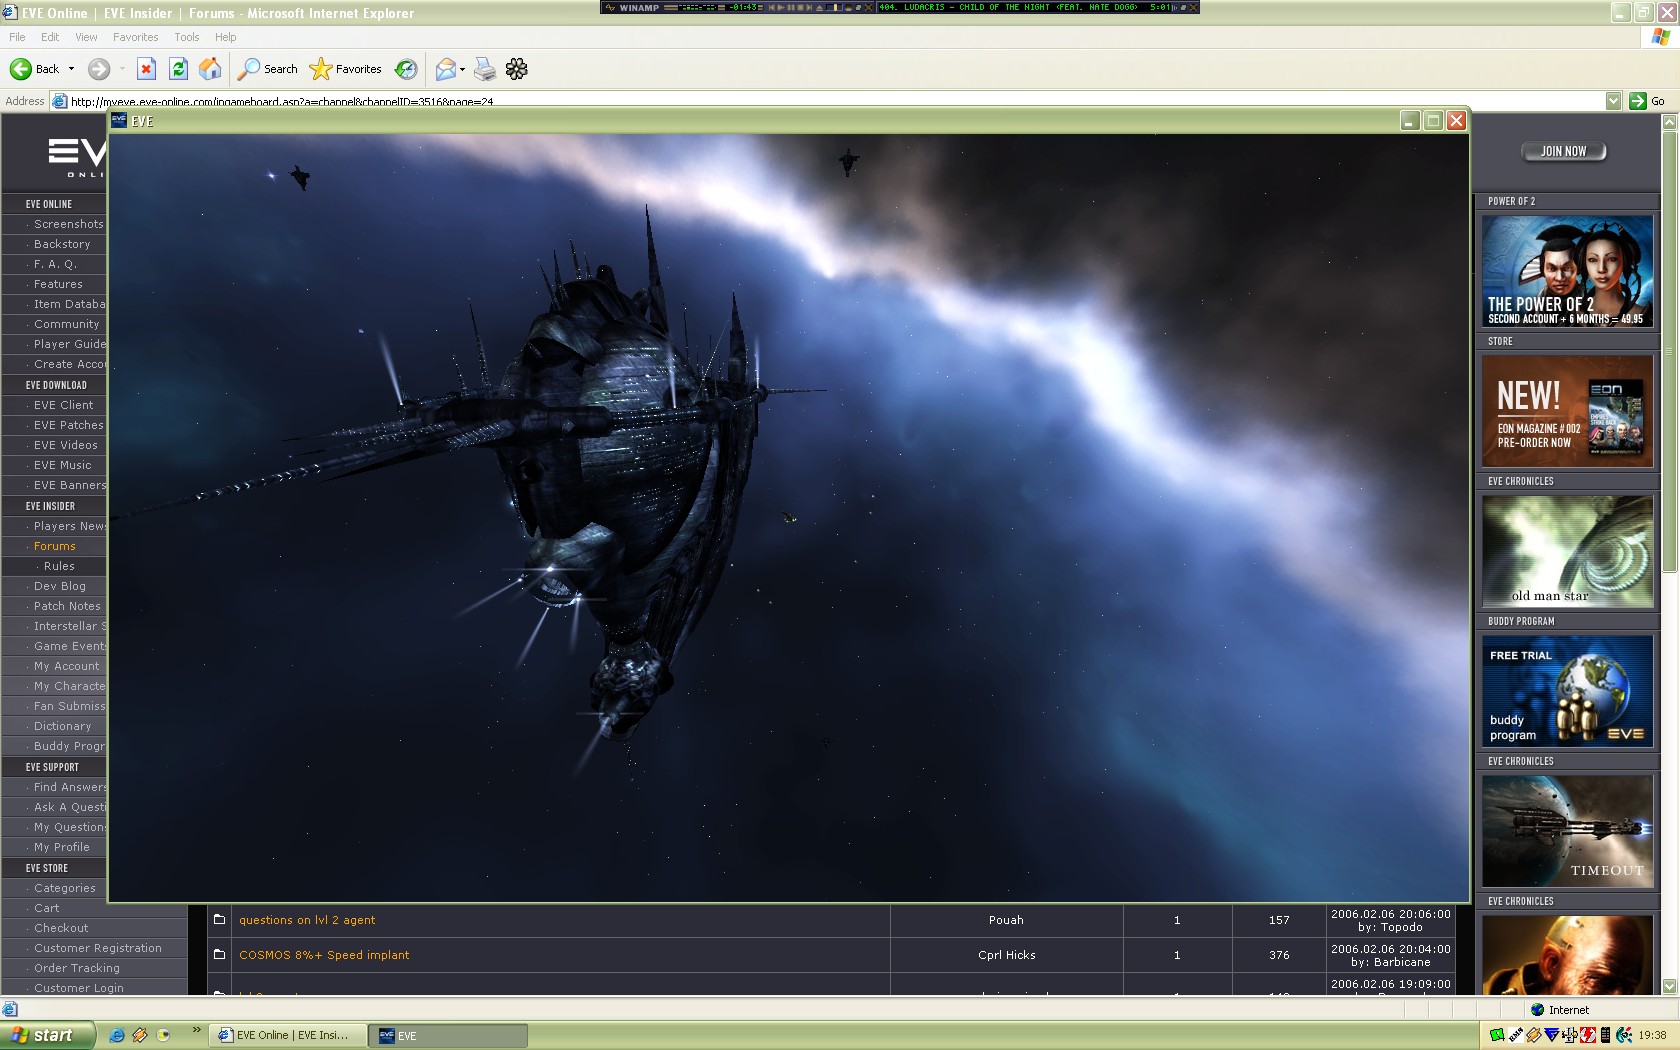
Task: Open the Power of 2 promo banner
Action: 1567,271
